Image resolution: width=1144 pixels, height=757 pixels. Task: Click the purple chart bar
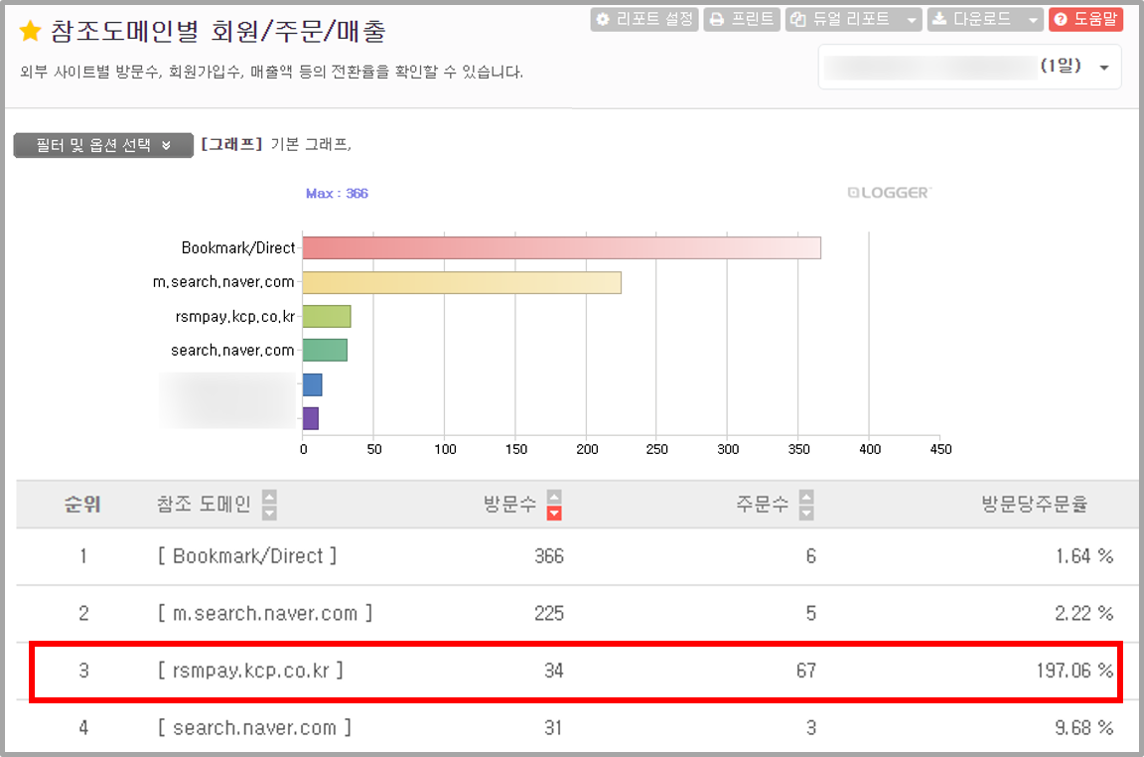click(x=311, y=419)
